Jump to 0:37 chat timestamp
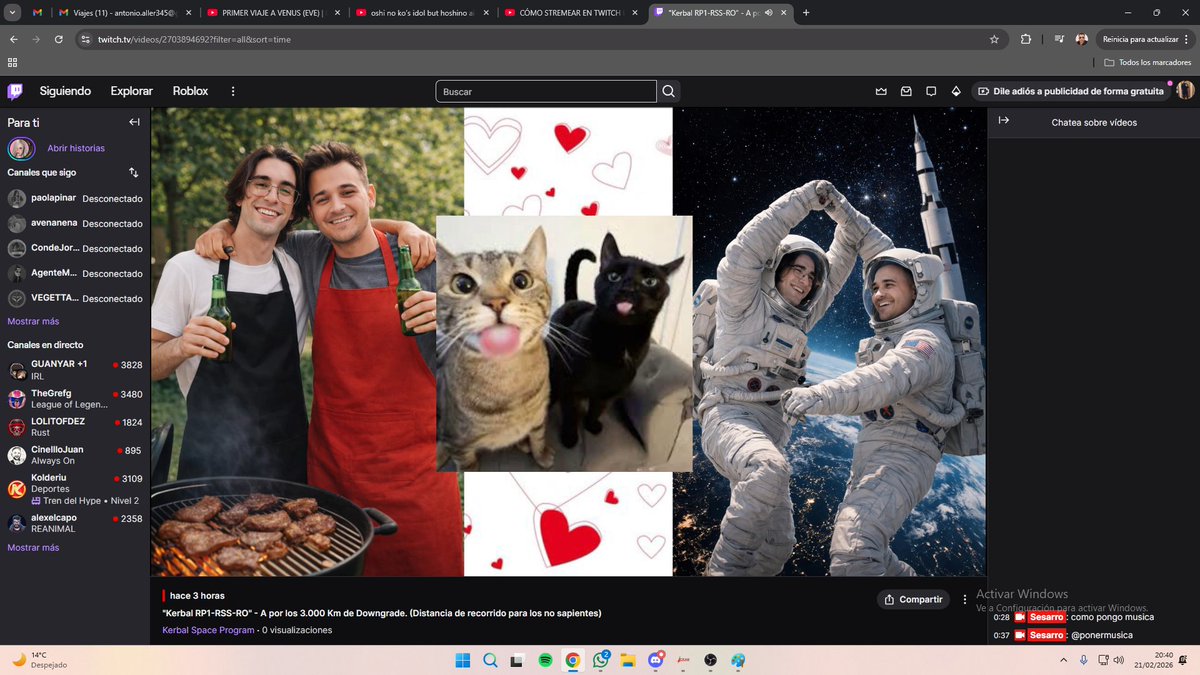This screenshot has width=1200, height=675. [x=1001, y=635]
